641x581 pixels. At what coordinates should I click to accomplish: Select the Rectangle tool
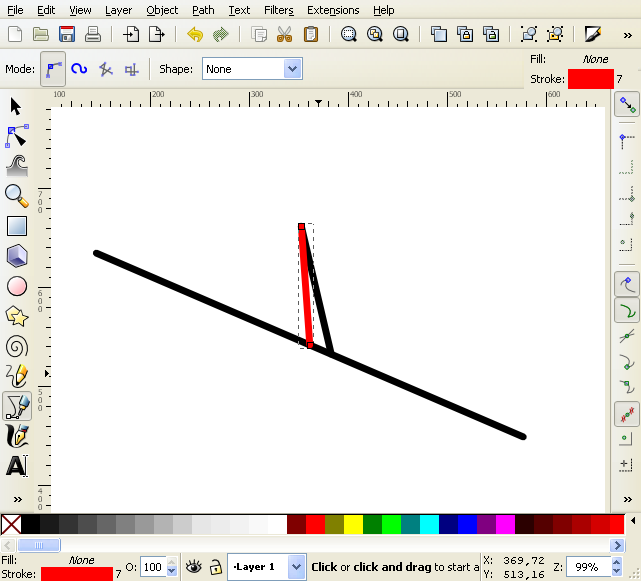[17, 226]
